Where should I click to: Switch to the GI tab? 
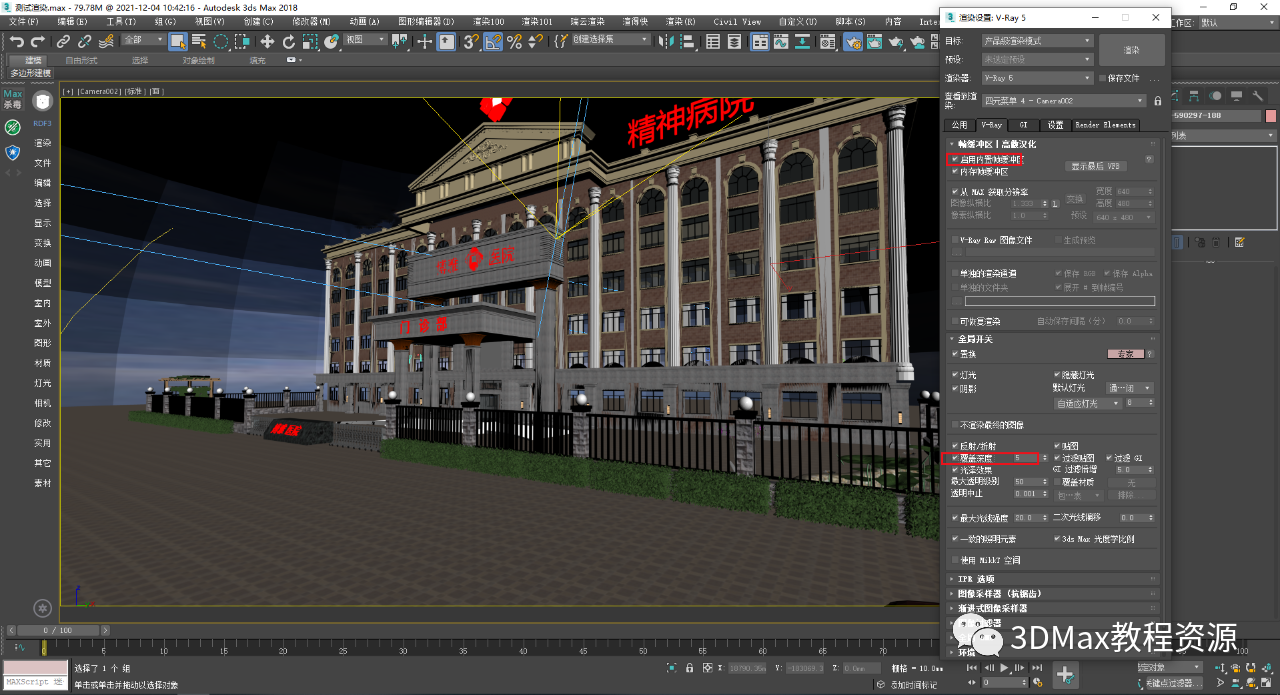click(x=1023, y=125)
